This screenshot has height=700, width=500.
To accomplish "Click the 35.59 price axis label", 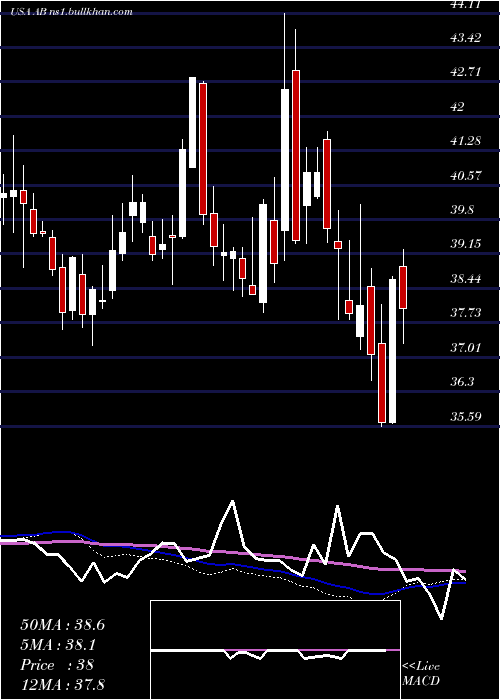I will 466,417.
